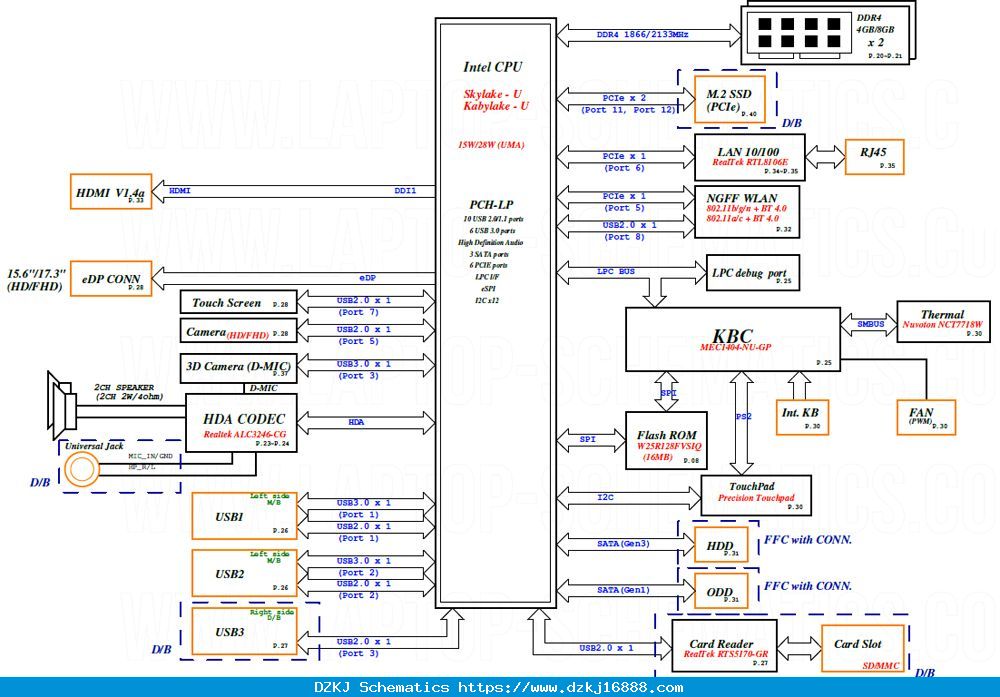The height and width of the screenshot is (697, 1000).
Task: Select the USB2 block
Action: [x=244, y=573]
